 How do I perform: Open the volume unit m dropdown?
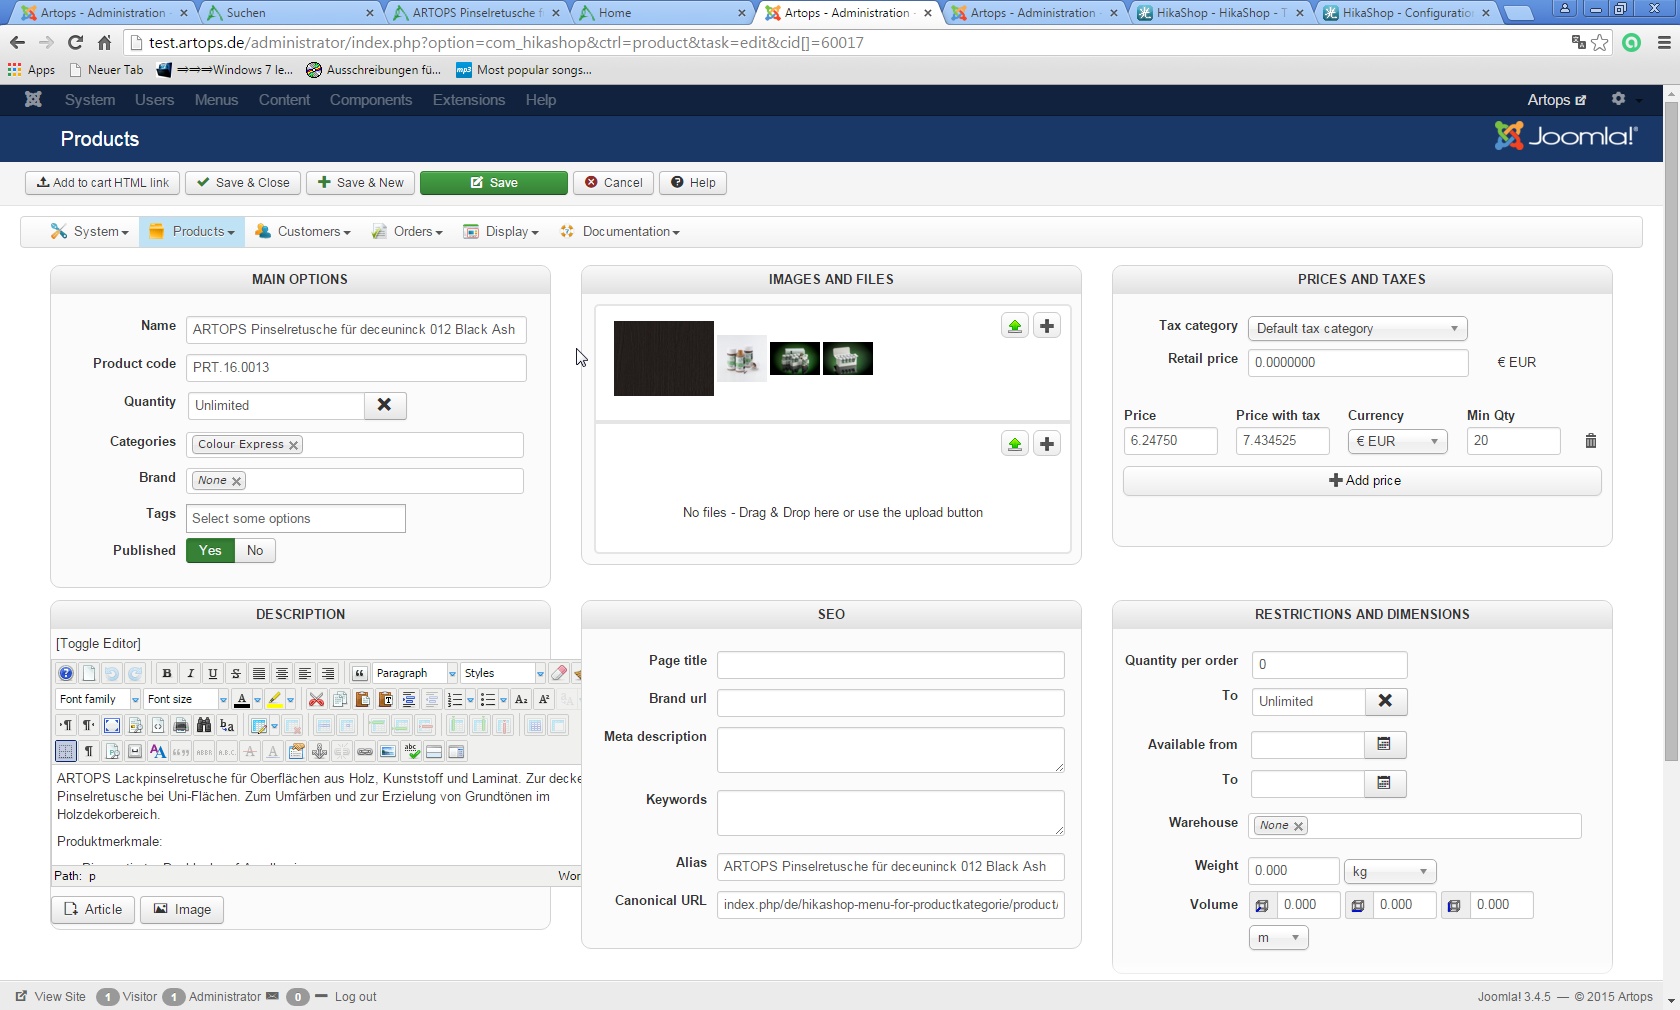coord(1278,938)
